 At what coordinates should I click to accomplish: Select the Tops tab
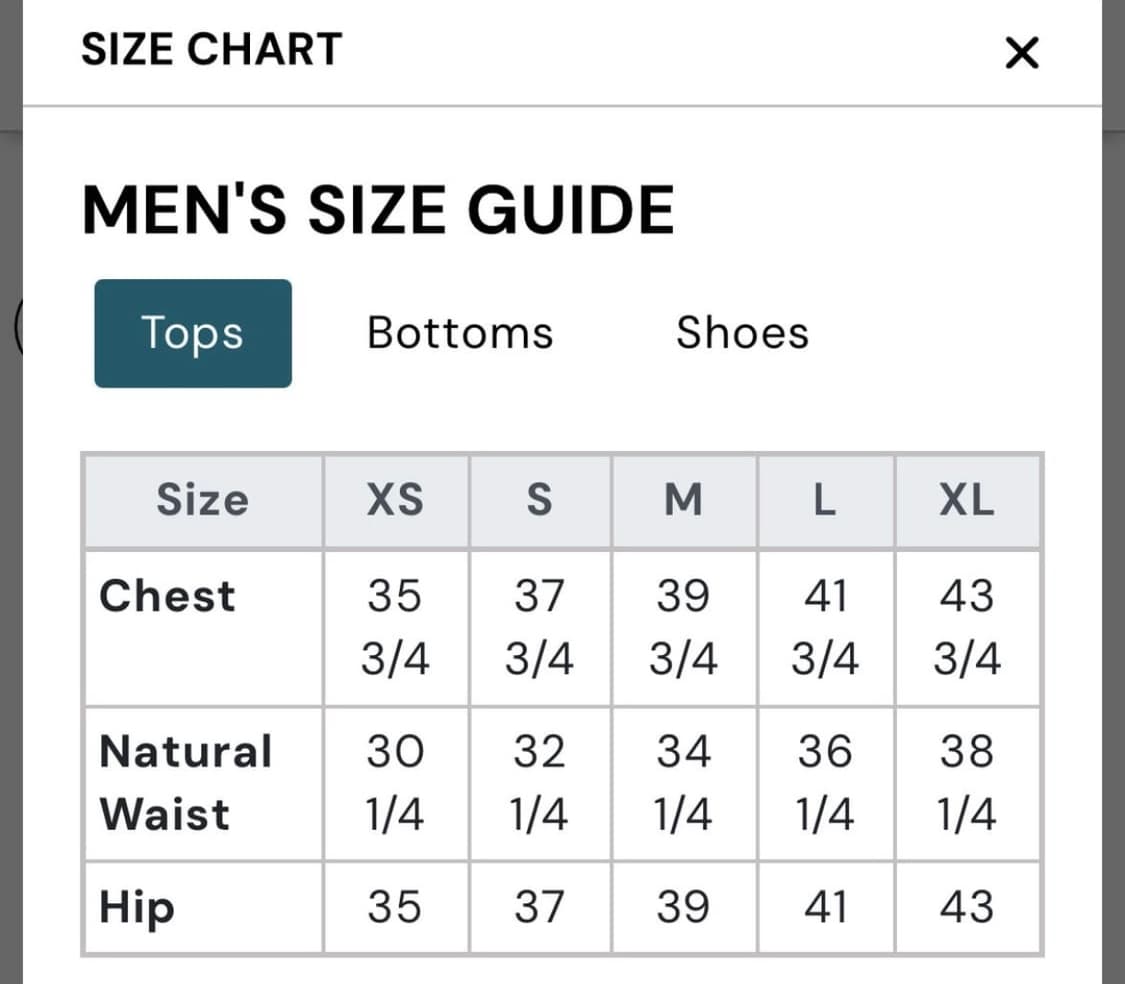click(x=193, y=333)
